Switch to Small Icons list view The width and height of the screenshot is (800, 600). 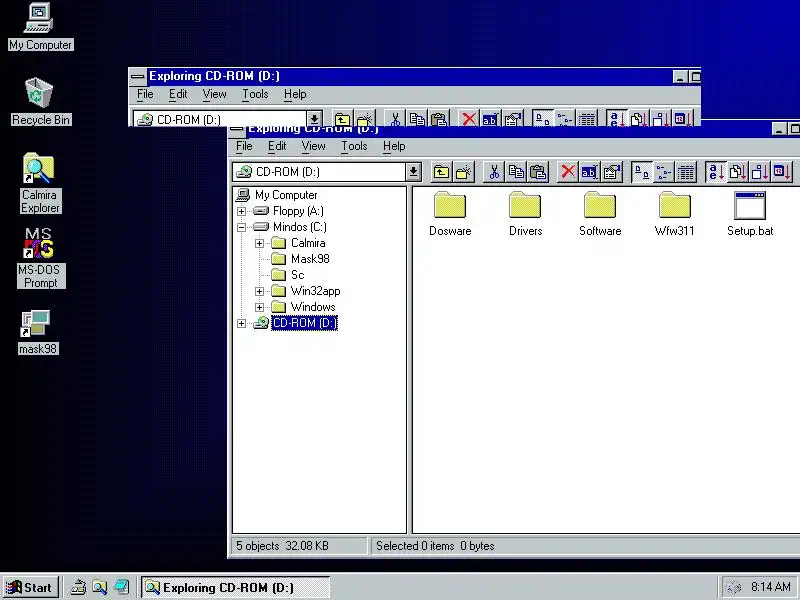tap(664, 172)
